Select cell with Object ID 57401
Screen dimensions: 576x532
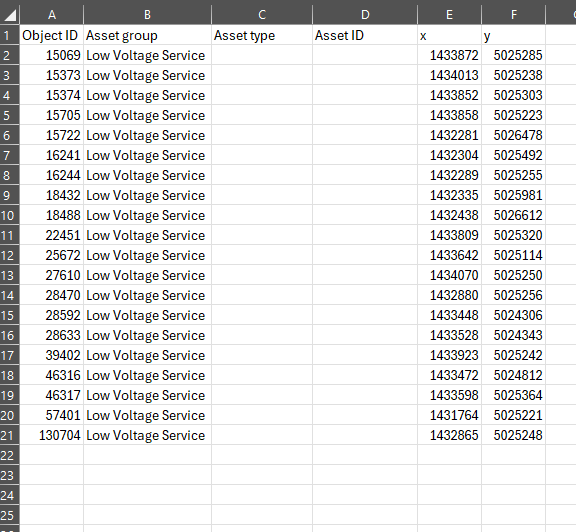(x=51, y=415)
